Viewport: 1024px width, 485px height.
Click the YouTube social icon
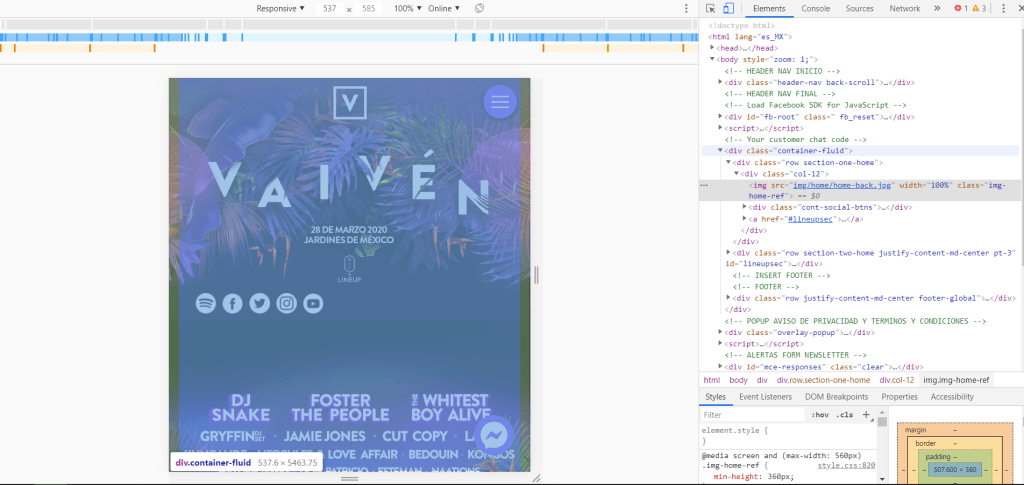point(314,303)
